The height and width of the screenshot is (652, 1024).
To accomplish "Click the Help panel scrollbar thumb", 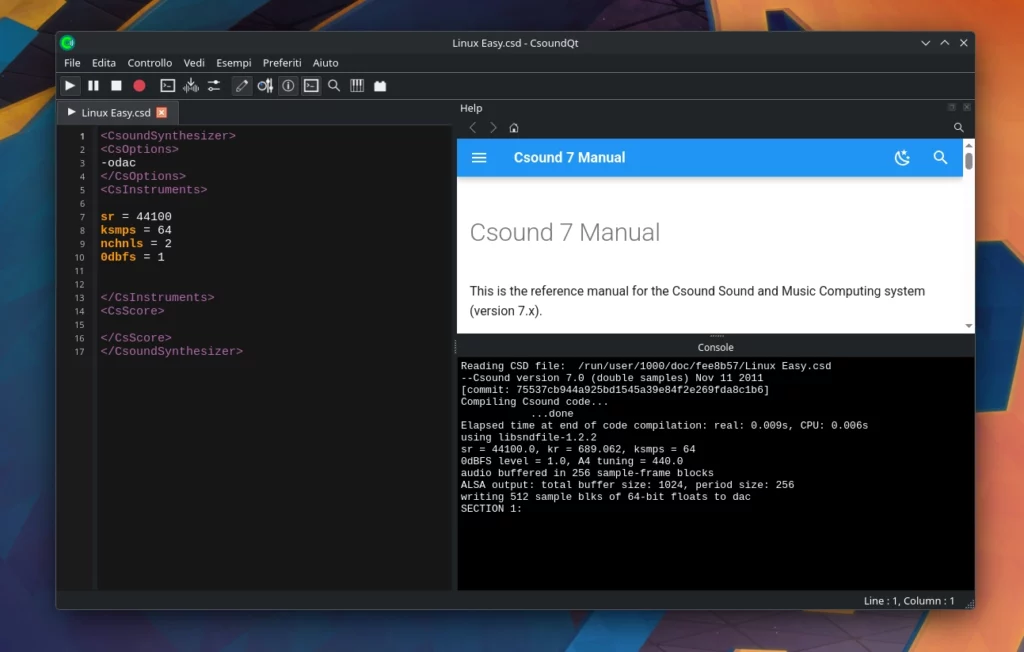I will pyautogui.click(x=968, y=161).
